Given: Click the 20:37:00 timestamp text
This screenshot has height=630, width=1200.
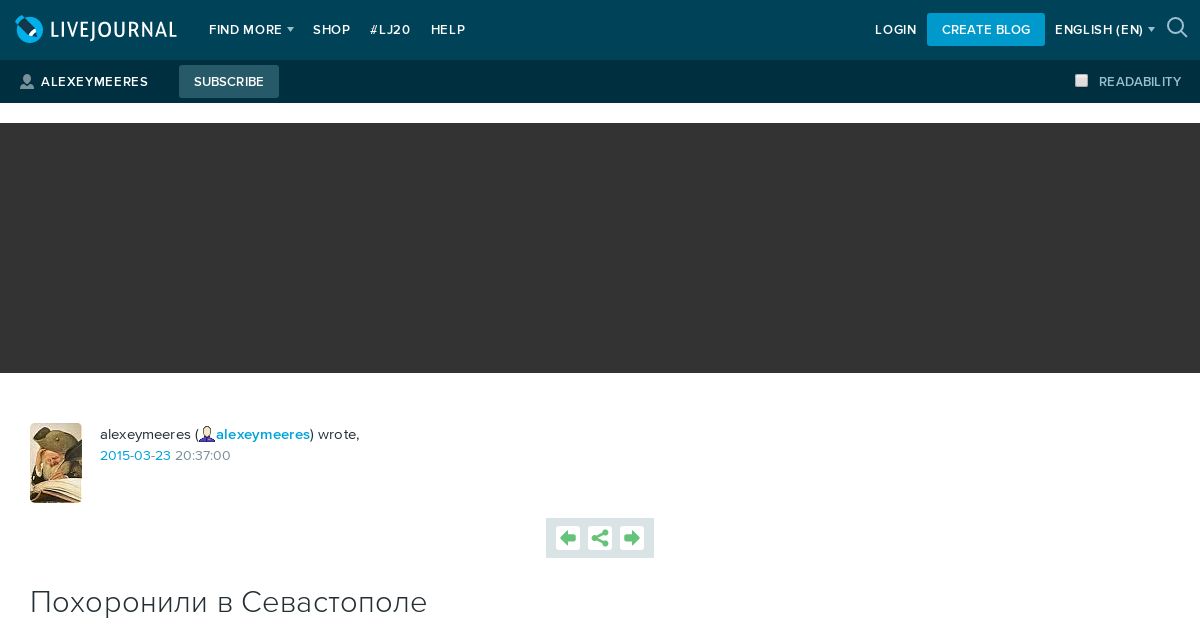Looking at the screenshot, I should [x=203, y=455].
